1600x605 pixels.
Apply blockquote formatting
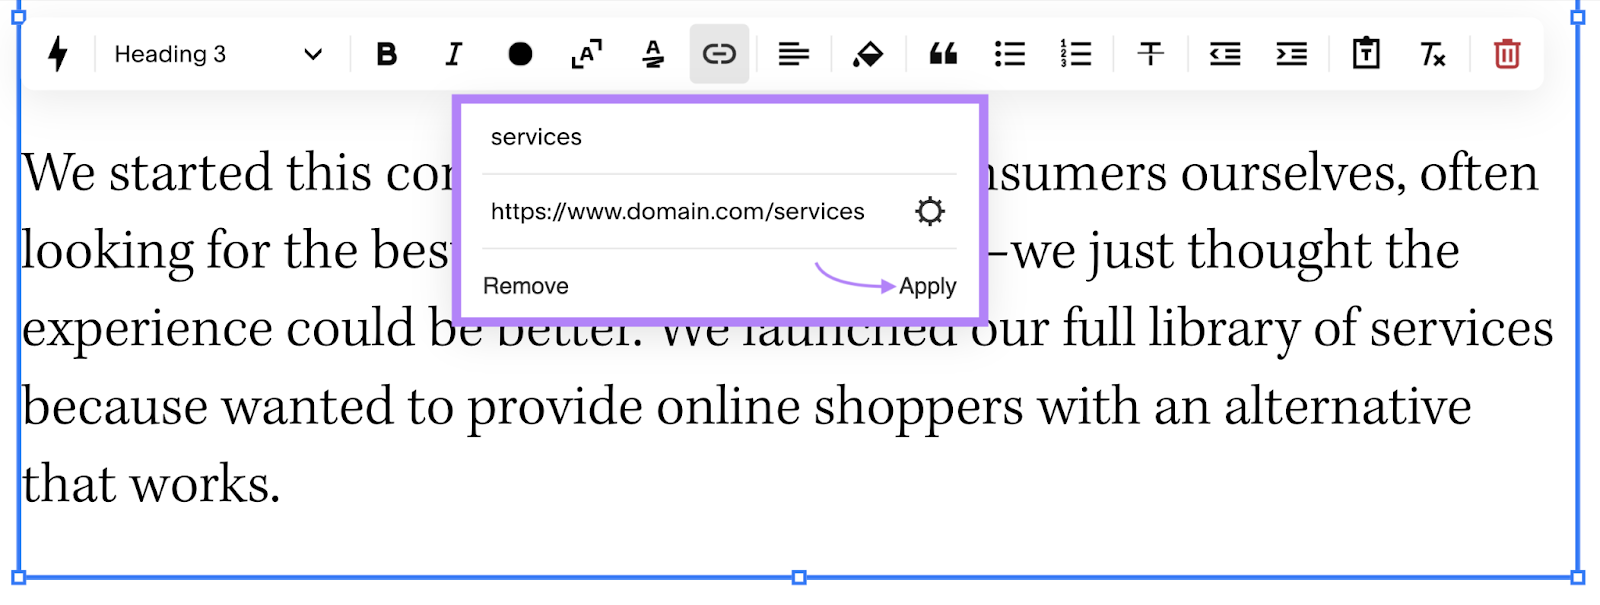943,54
